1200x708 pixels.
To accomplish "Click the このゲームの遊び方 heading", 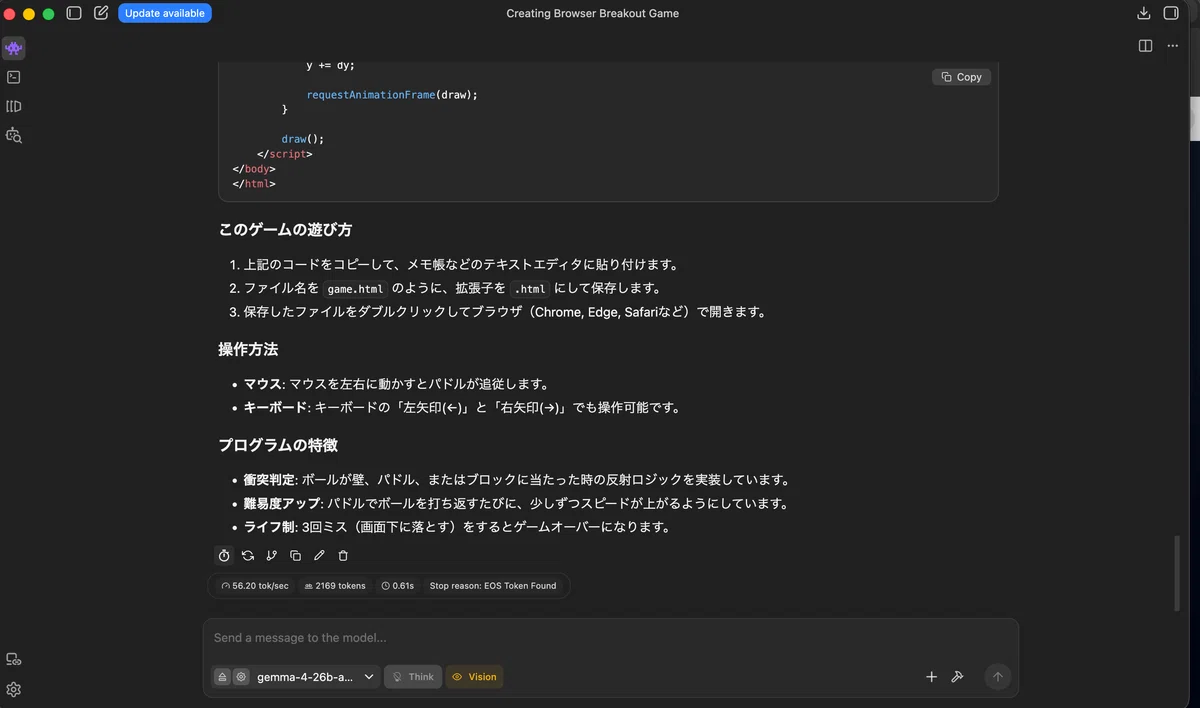I will pos(285,230).
